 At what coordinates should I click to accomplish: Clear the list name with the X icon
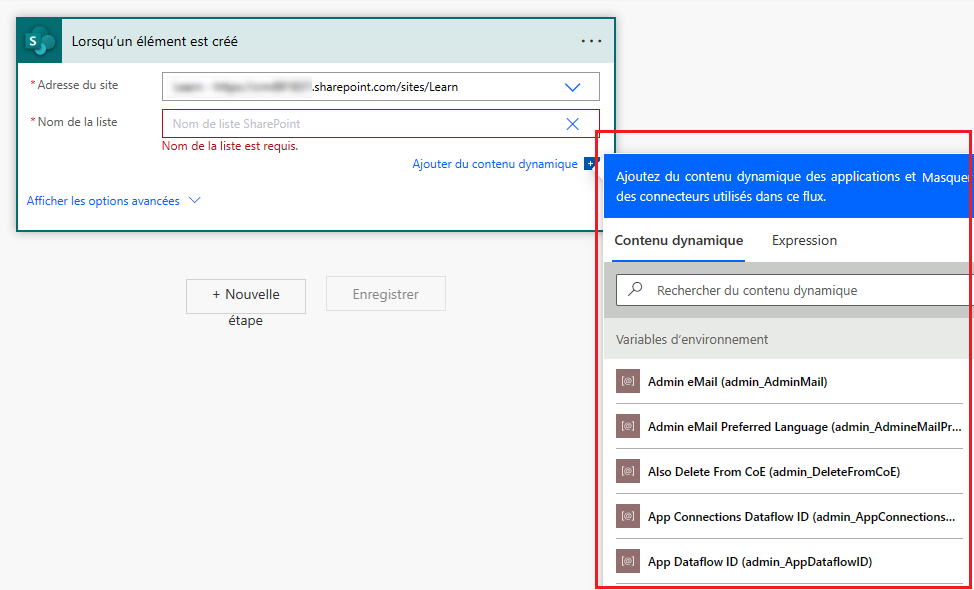coord(572,122)
